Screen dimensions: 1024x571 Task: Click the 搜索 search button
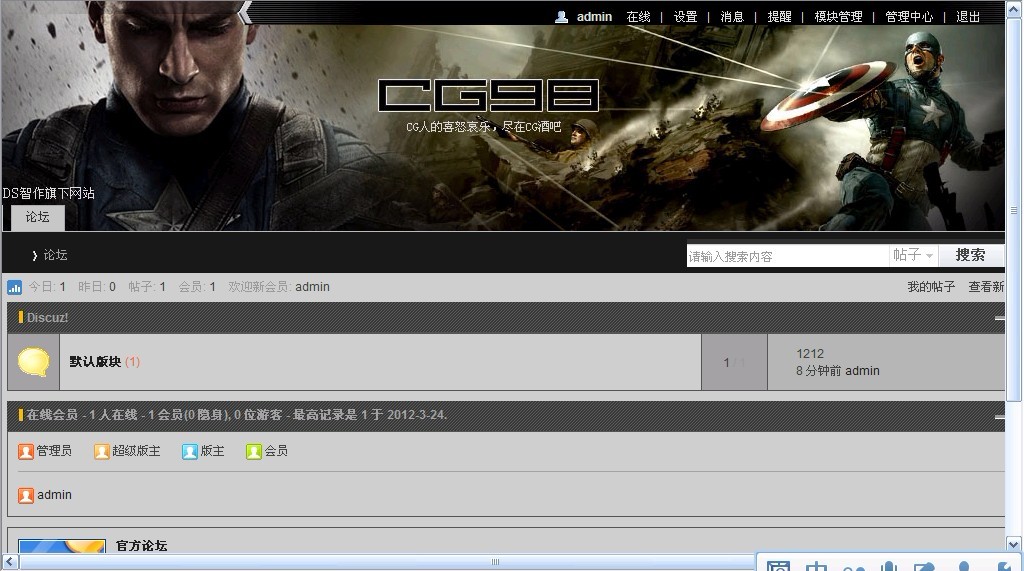click(970, 255)
